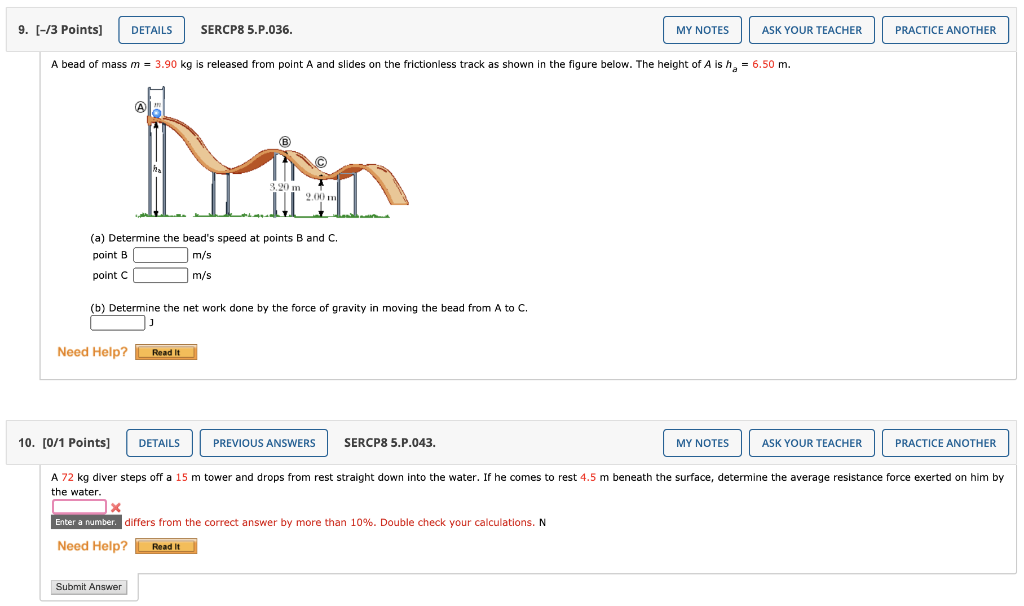Image resolution: width=1024 pixels, height=606 pixels.
Task: Click ASK YOUR TEACHER on problem 10
Action: [811, 442]
